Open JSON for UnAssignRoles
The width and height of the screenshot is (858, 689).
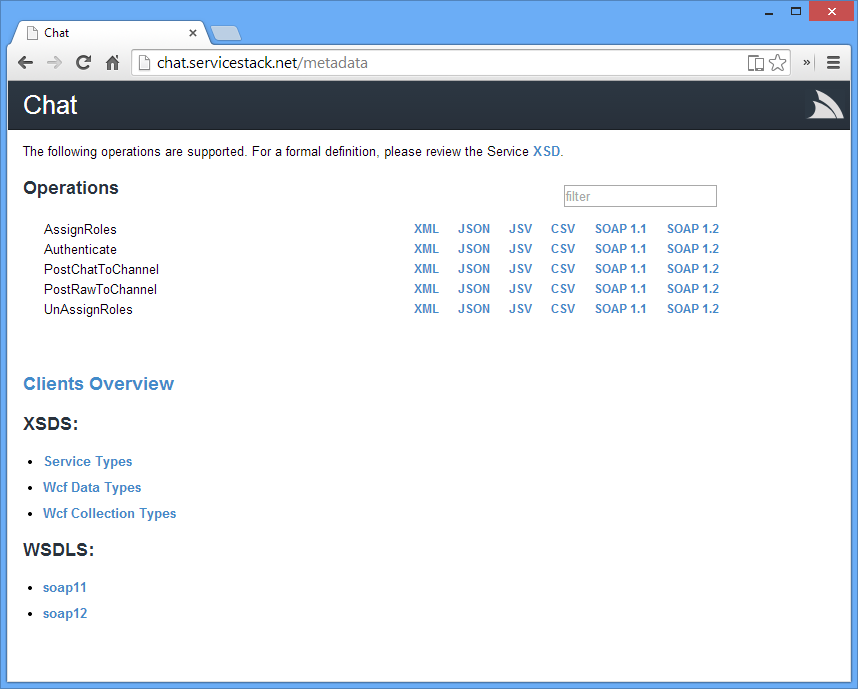tap(474, 309)
